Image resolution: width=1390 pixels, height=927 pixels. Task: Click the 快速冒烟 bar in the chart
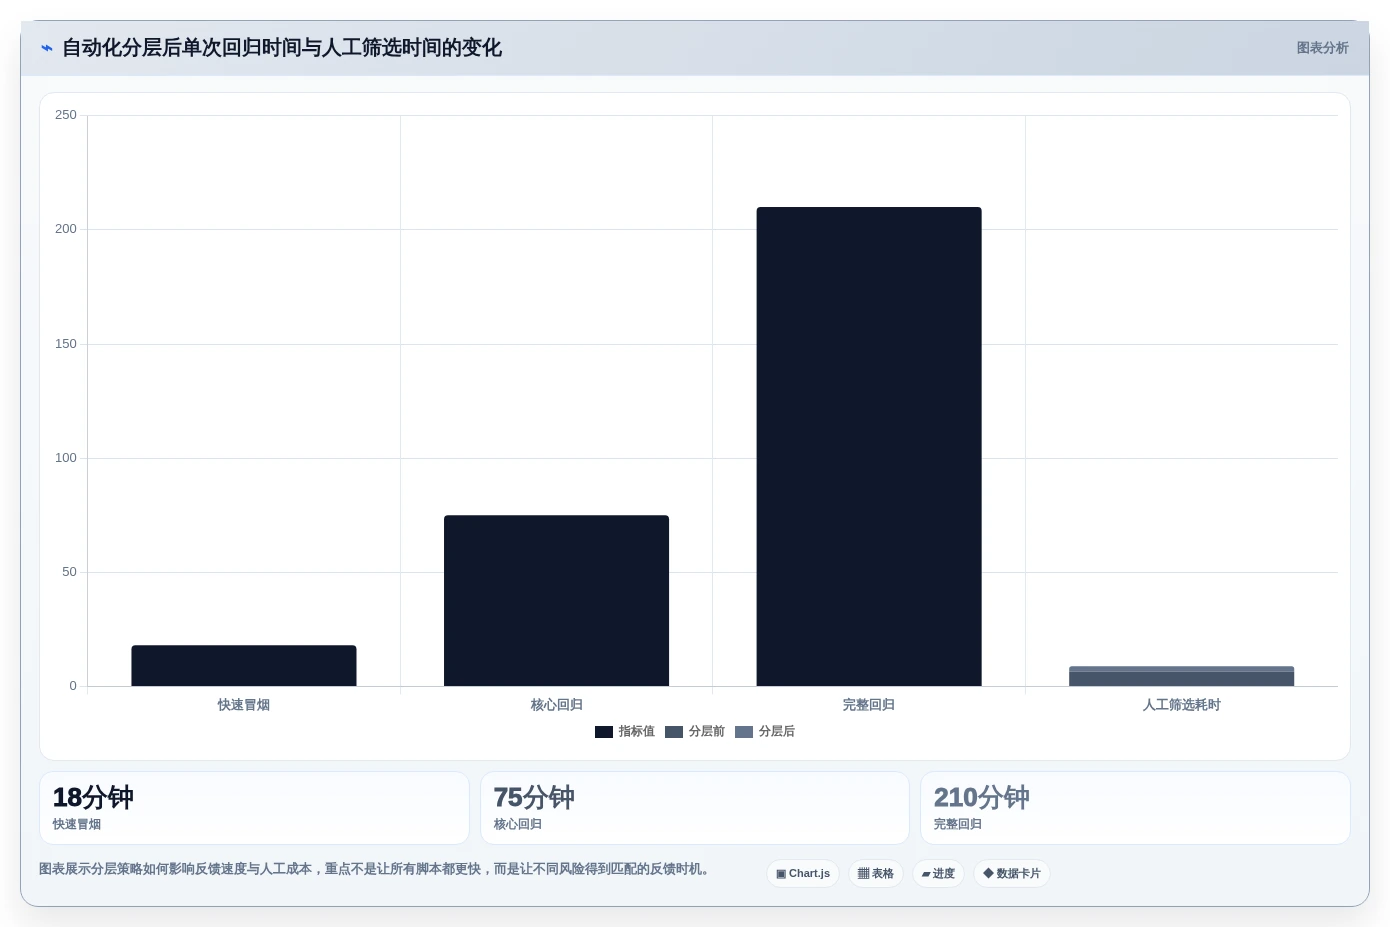coord(244,666)
